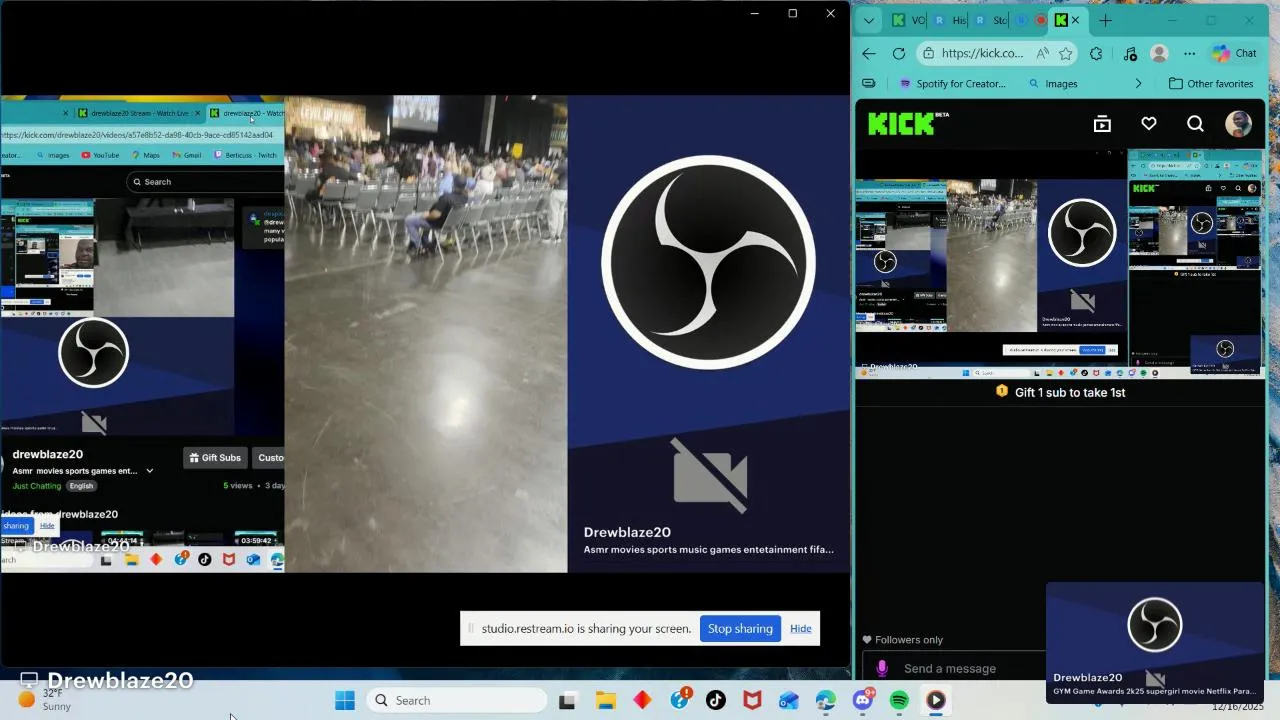Viewport: 1280px width, 720px height.
Task: Open media player app on taskbar
Action: (936, 700)
